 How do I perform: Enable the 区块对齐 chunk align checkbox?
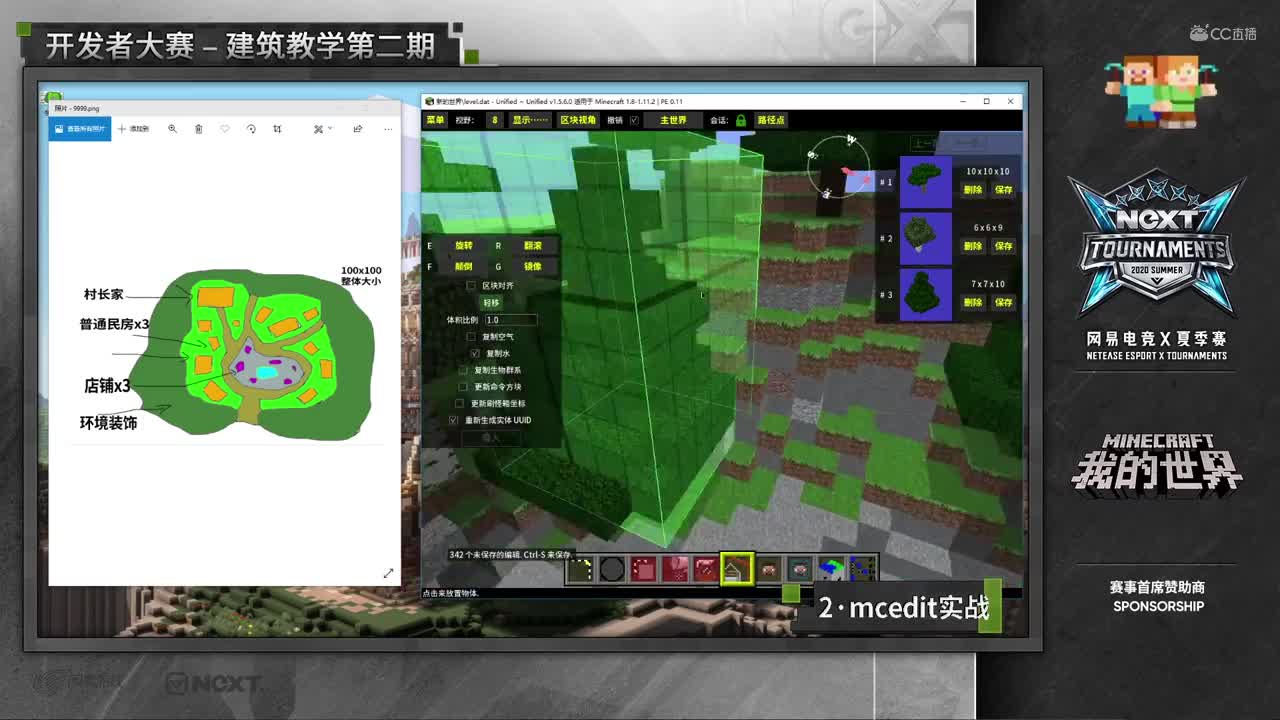(x=471, y=286)
